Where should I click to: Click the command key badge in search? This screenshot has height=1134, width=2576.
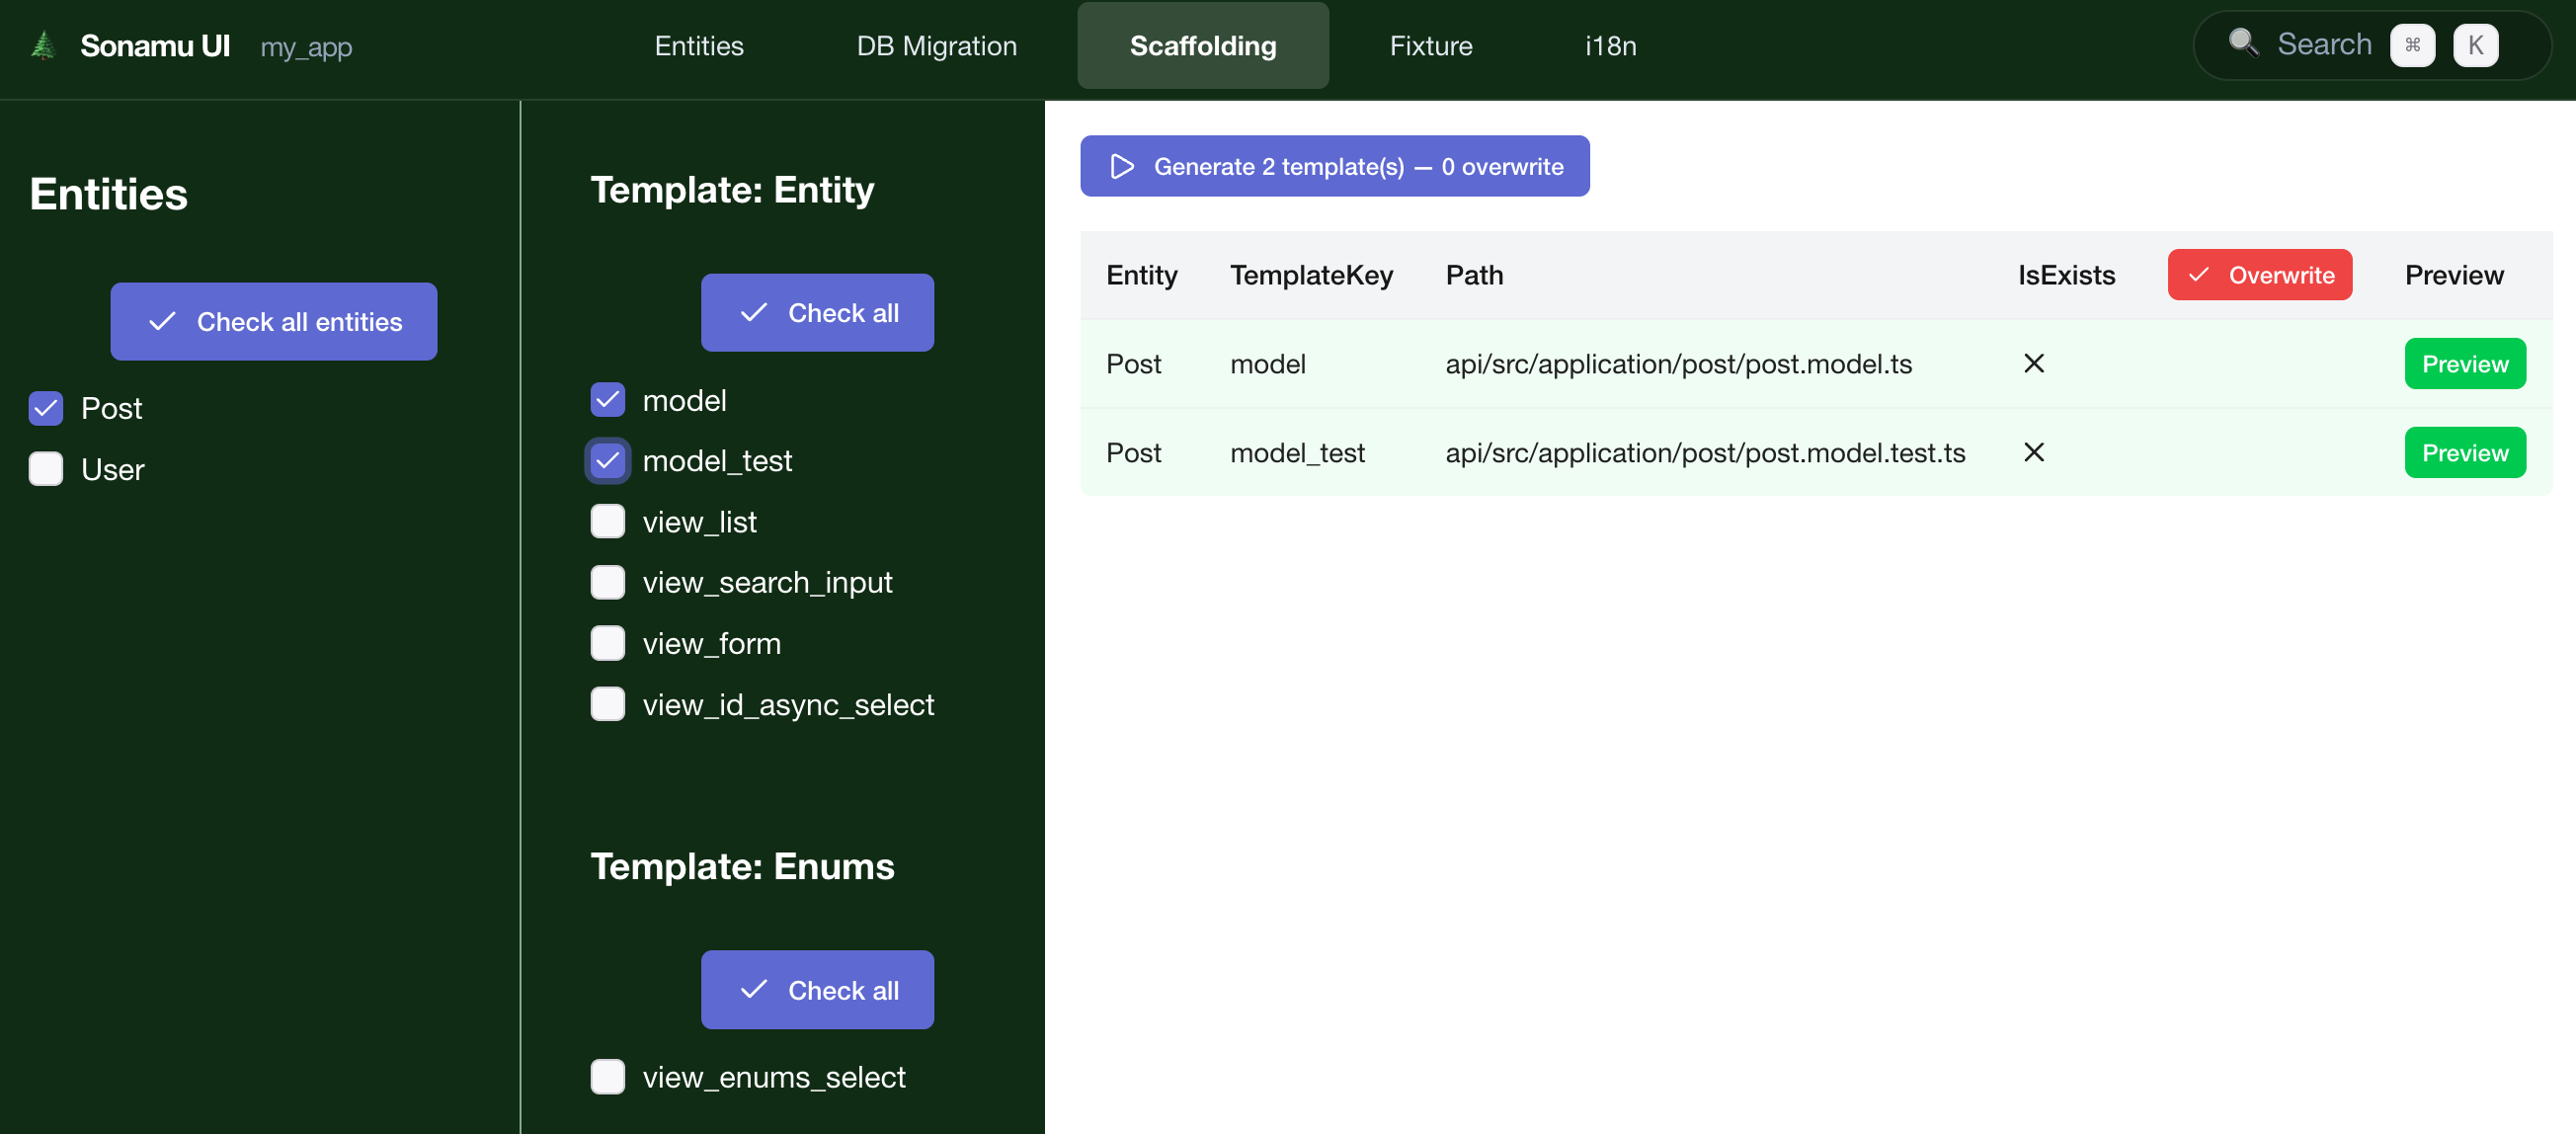coord(2411,45)
